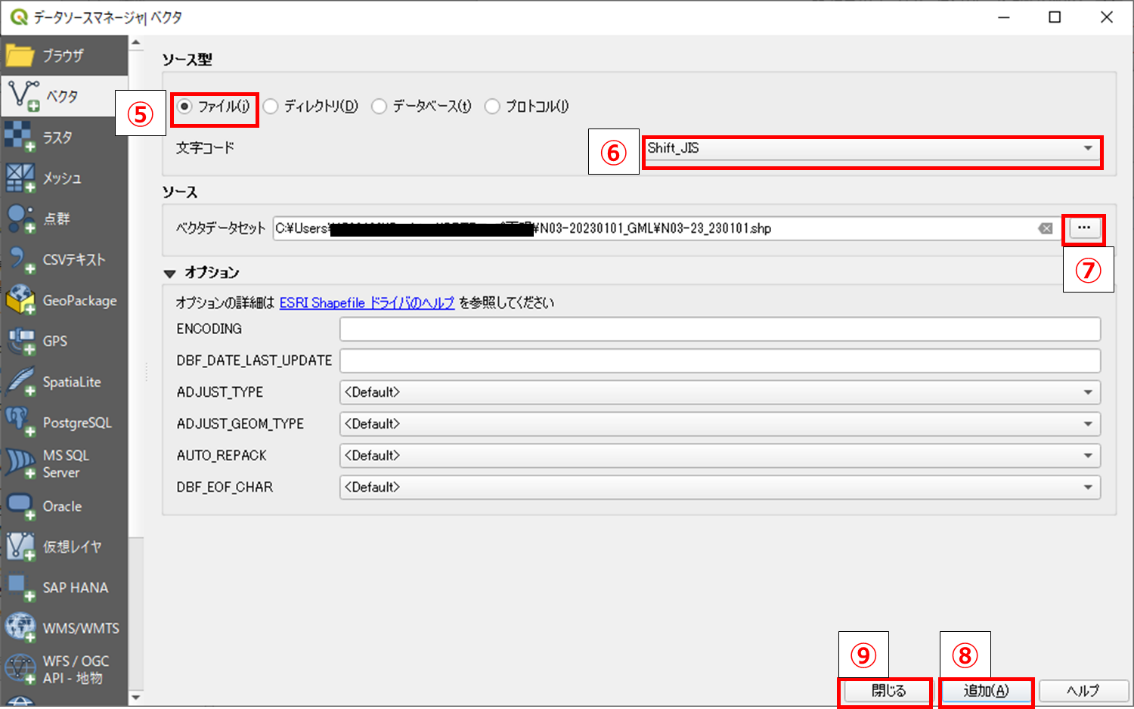This screenshot has height=709, width=1134.
Task: Select the メッシュ (Mesh) sidebar icon
Action: point(20,177)
